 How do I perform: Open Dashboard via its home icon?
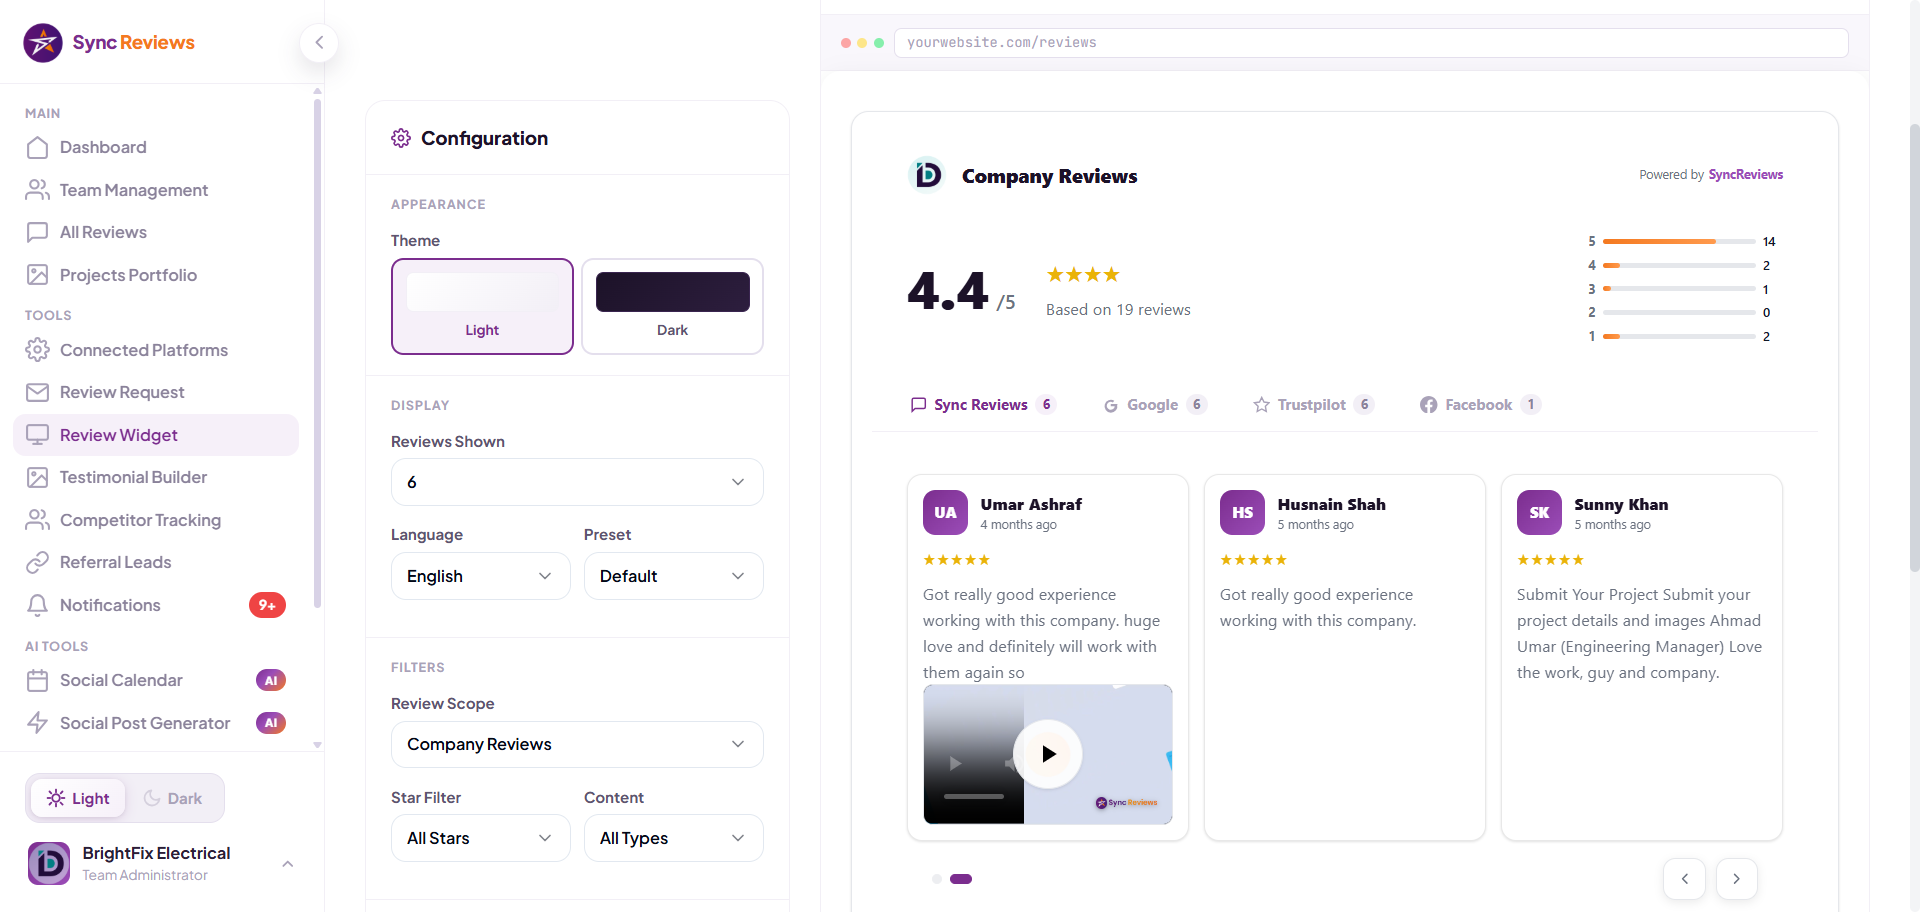coord(38,147)
